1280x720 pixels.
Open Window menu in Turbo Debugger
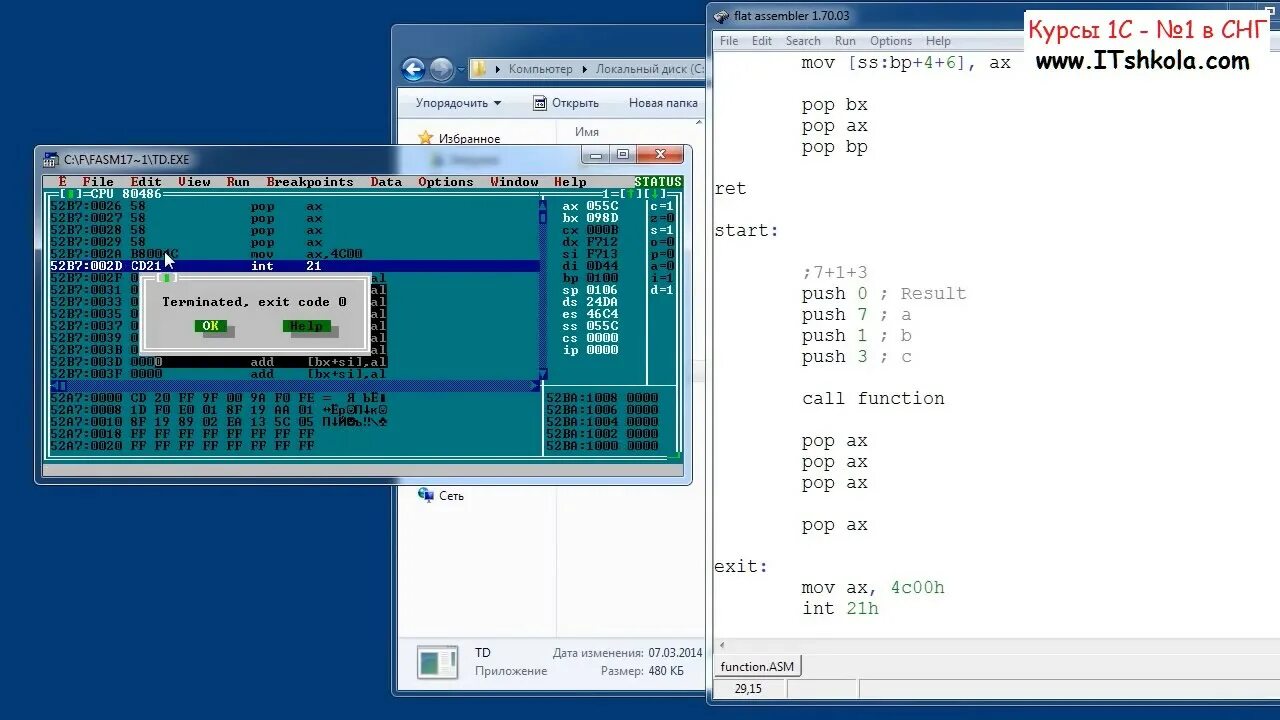514,182
